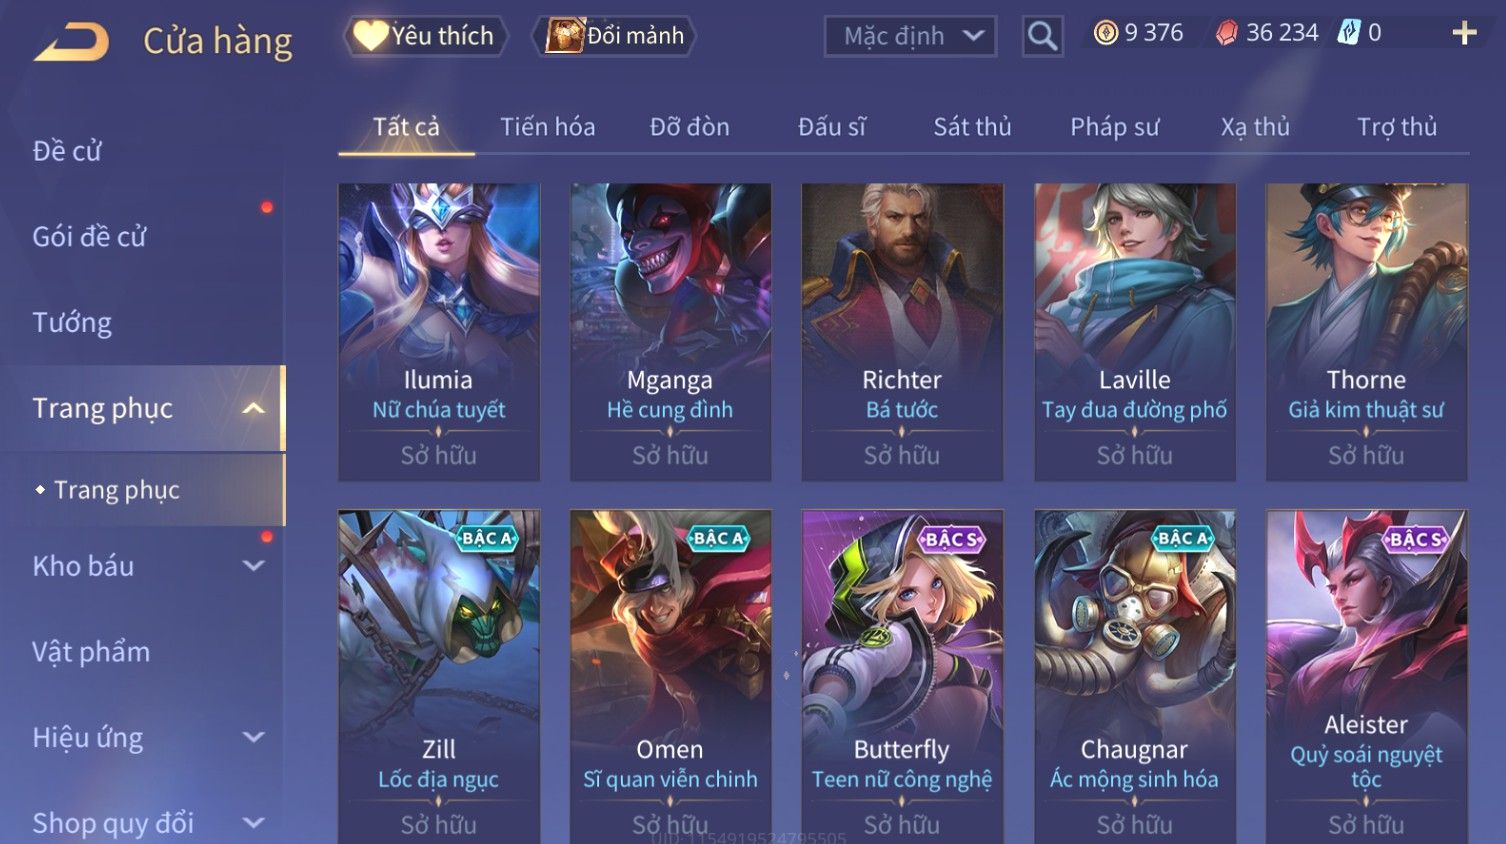Tap the plus icon to add currency
This screenshot has height=844, width=1506.
pyautogui.click(x=1464, y=34)
